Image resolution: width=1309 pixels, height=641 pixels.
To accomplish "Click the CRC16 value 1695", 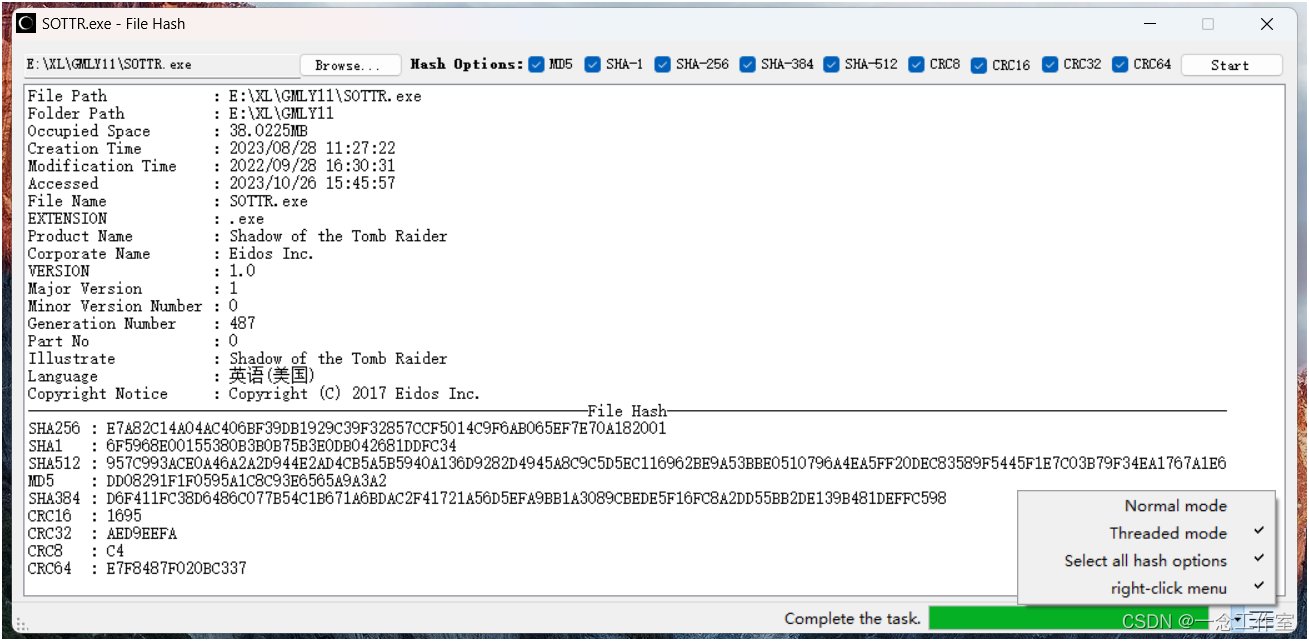I will [x=124, y=516].
